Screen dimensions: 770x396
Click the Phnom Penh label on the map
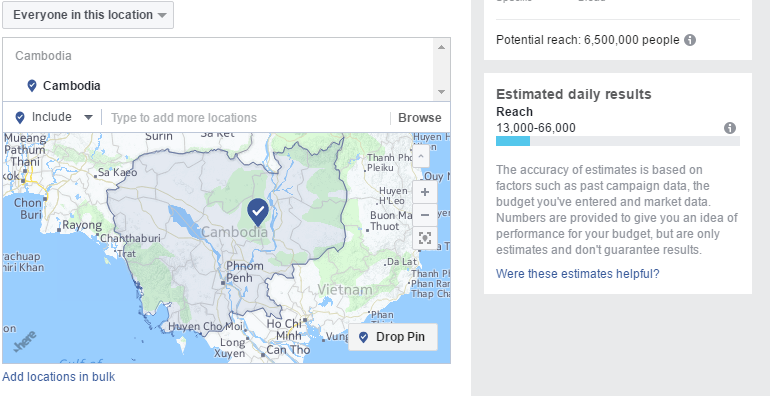point(245,272)
